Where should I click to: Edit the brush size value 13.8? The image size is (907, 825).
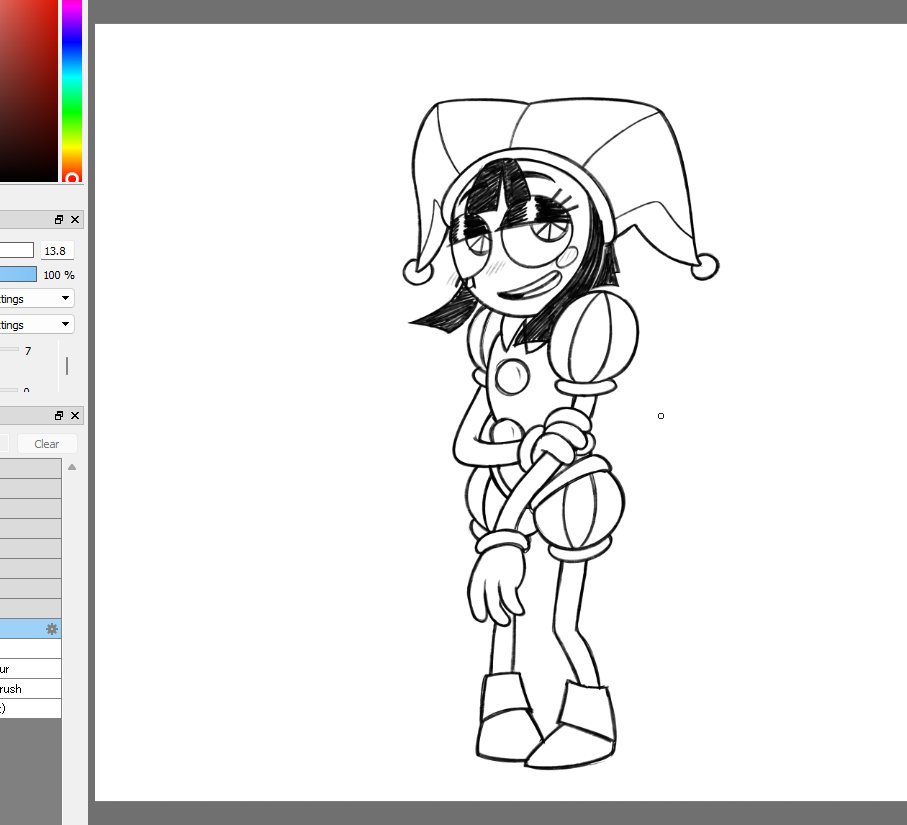(x=56, y=251)
